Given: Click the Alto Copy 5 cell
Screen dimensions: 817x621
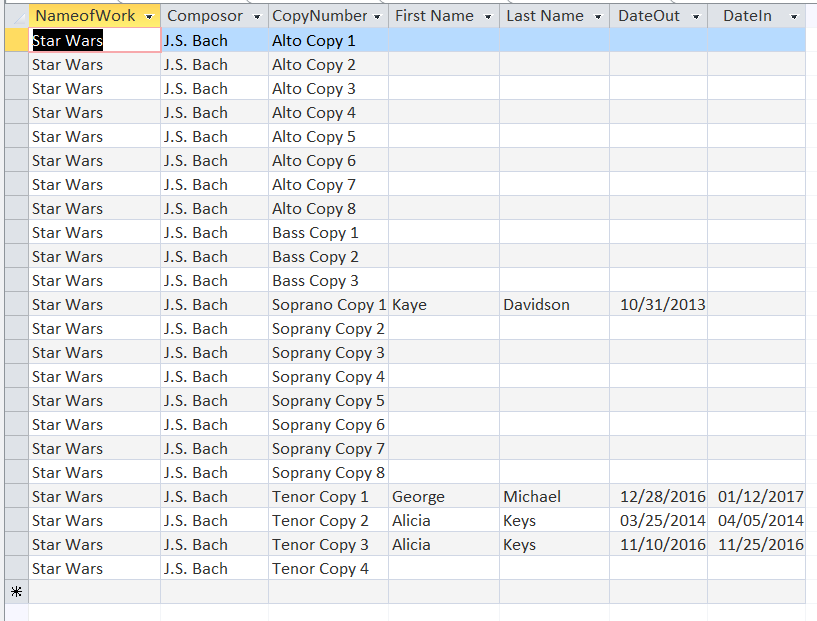Looking at the screenshot, I should (x=328, y=136).
